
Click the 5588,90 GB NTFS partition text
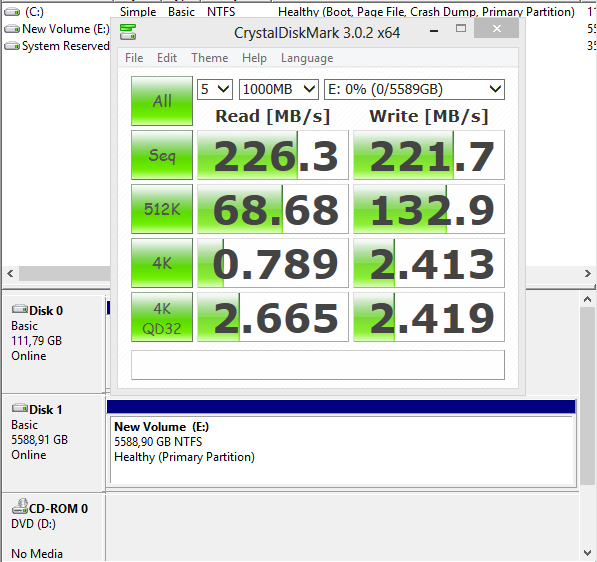(x=158, y=442)
